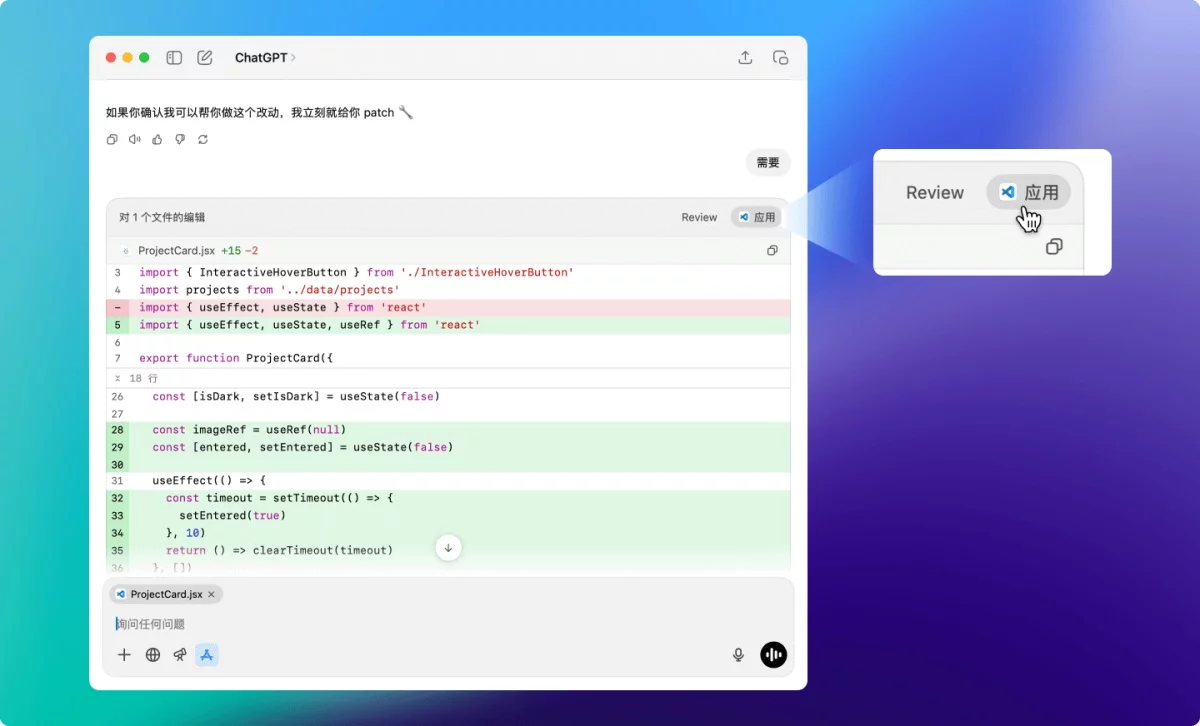1200x726 pixels.
Task: Mark the response with thumbs down
Action: click(x=180, y=139)
